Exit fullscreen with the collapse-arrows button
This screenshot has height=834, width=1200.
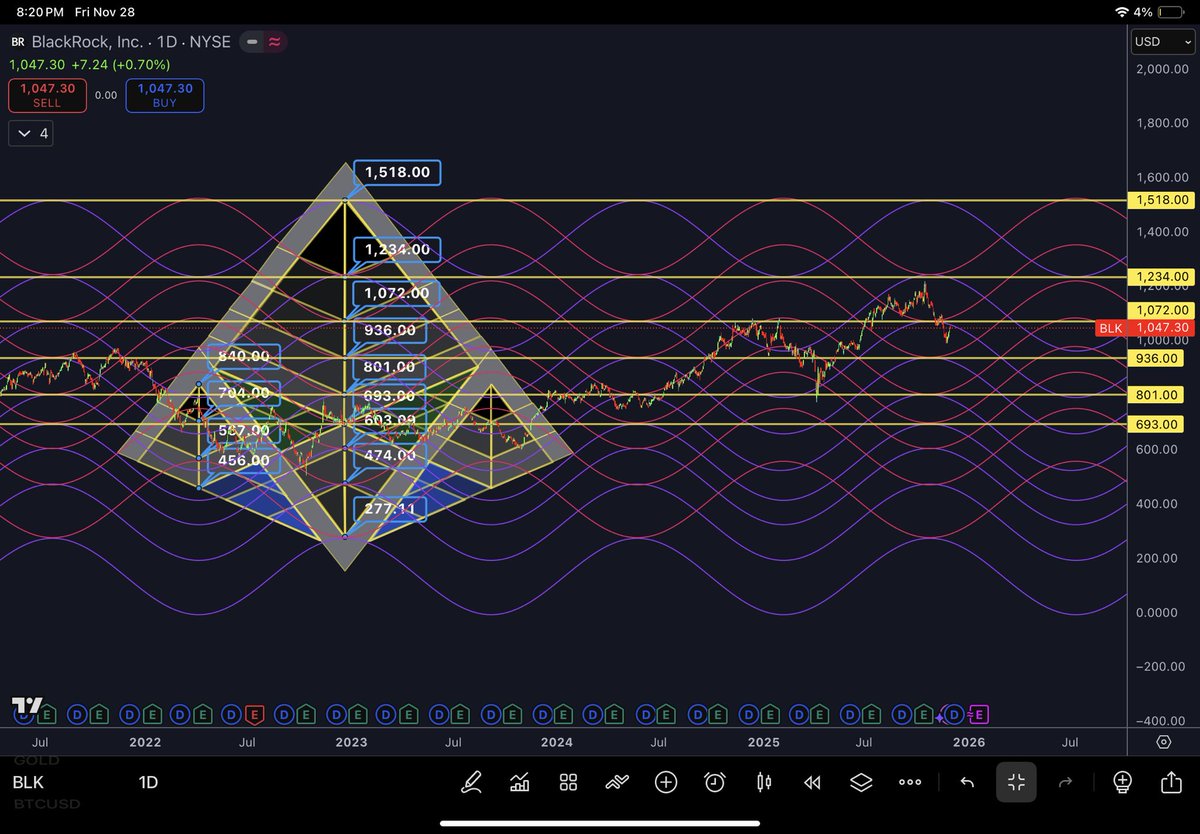(1016, 782)
